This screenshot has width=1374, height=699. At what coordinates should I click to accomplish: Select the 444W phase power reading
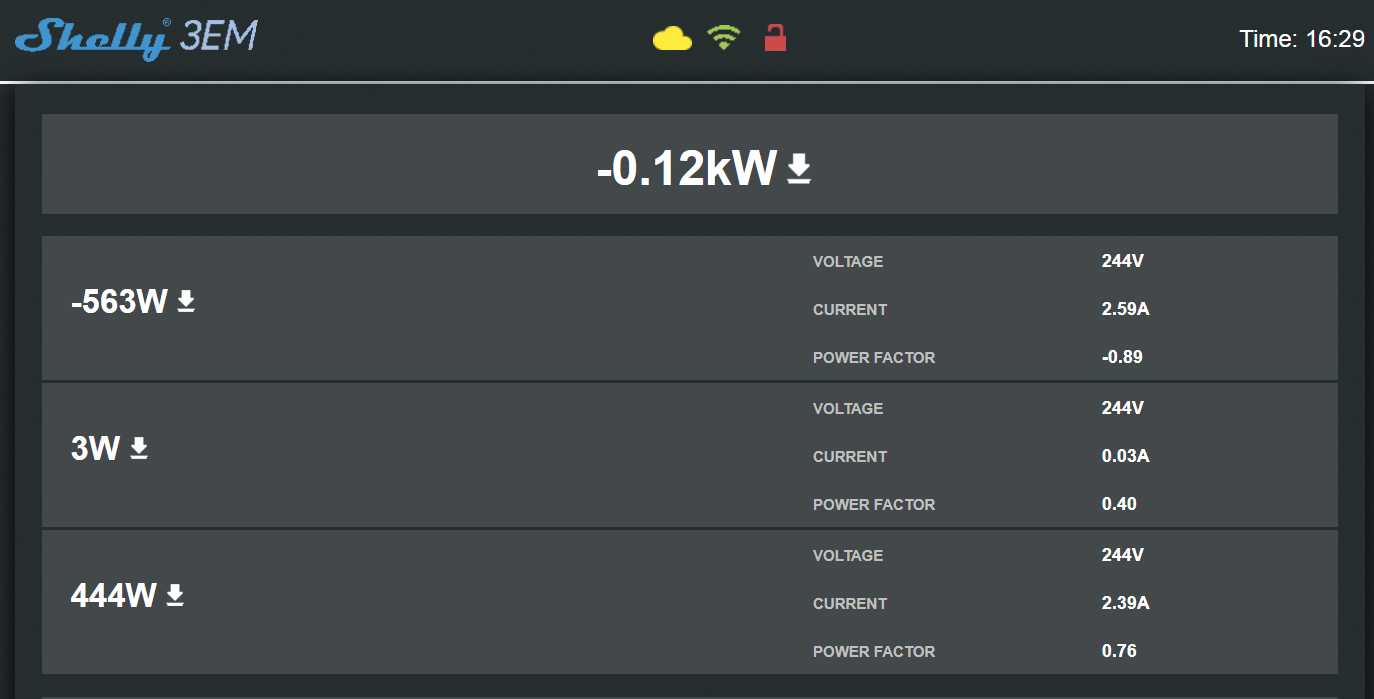pos(114,595)
